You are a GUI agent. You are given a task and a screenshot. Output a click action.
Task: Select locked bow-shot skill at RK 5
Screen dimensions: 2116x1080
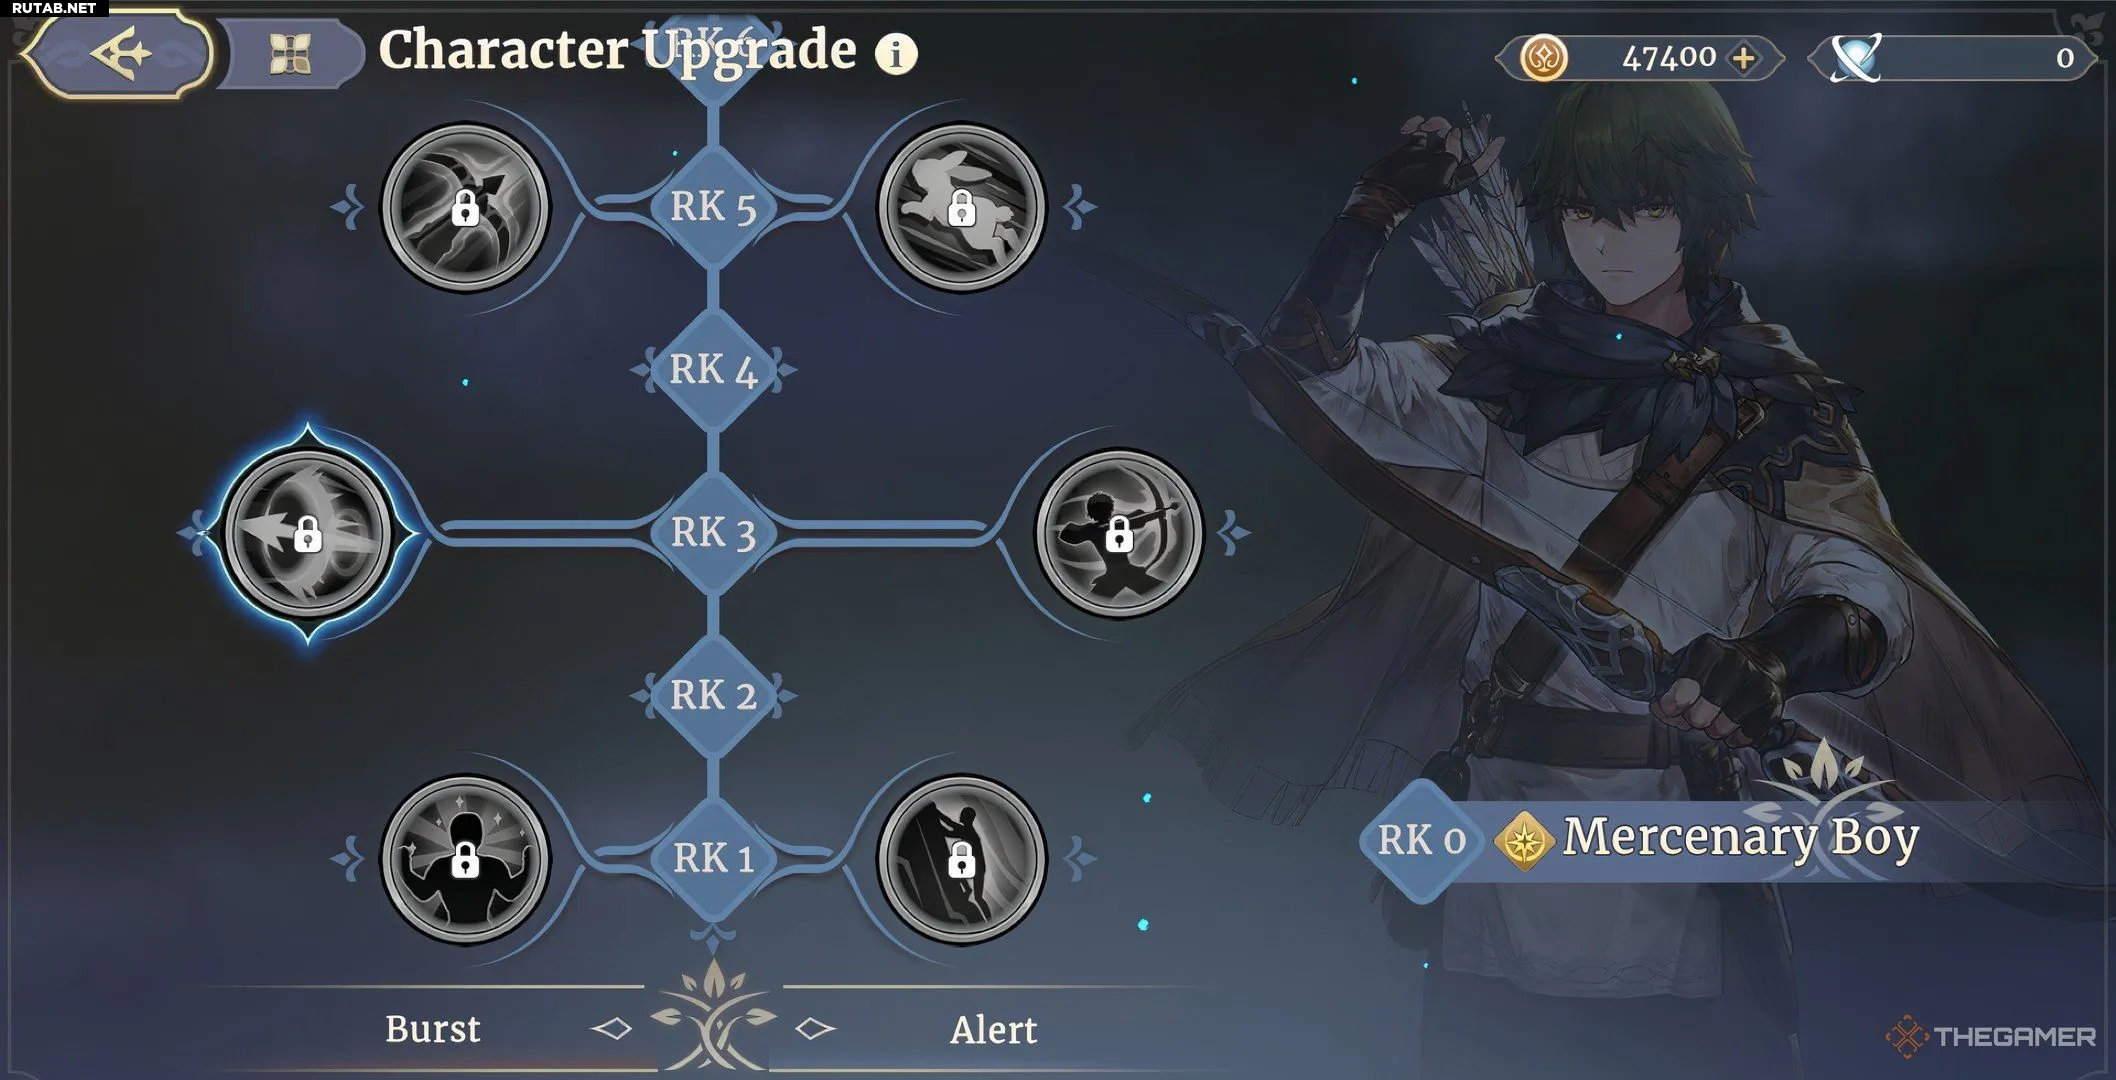pos(466,207)
